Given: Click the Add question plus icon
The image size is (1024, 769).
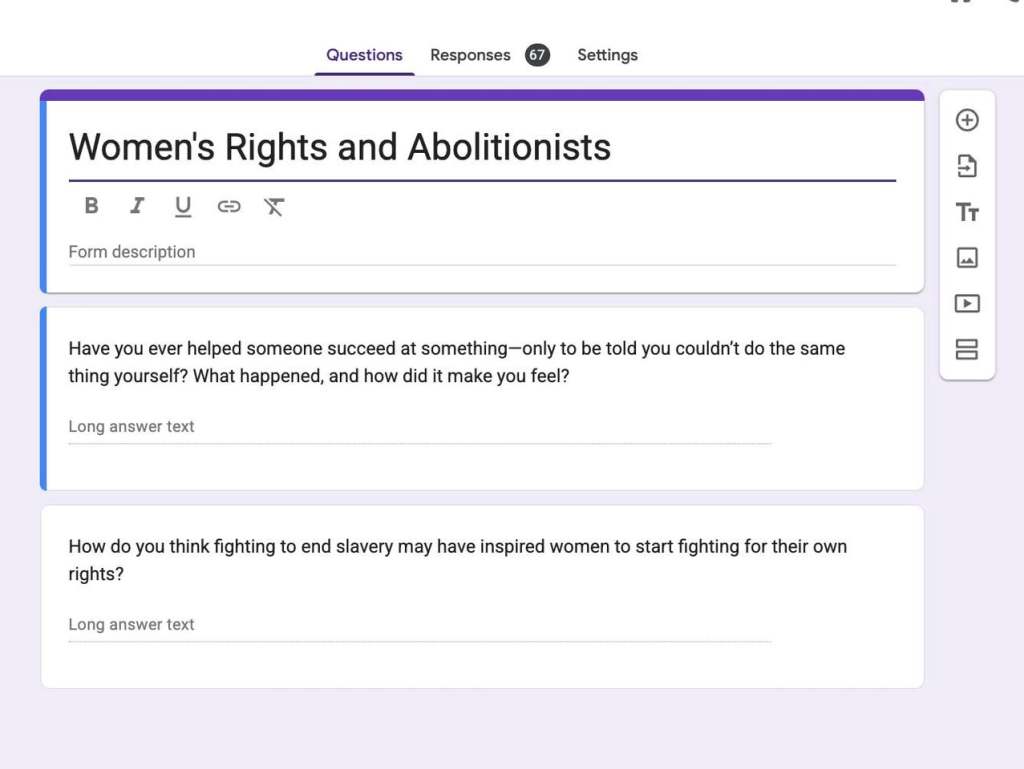Looking at the screenshot, I should [x=967, y=120].
